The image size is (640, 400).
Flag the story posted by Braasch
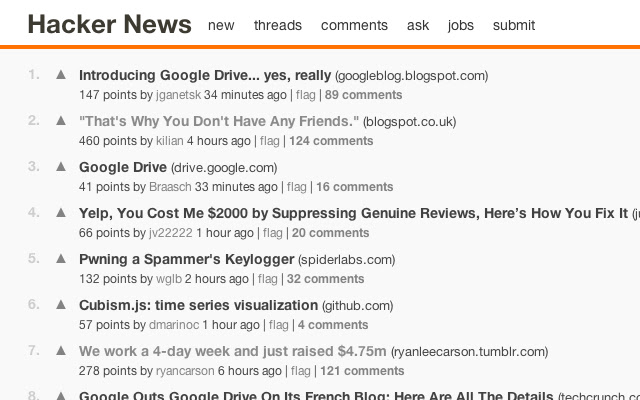(x=297, y=187)
